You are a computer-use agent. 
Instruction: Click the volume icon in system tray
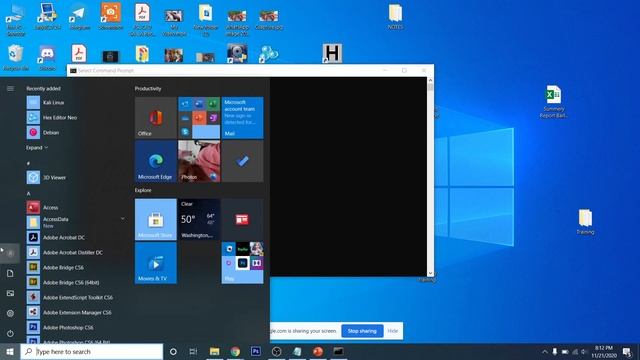[584, 351]
